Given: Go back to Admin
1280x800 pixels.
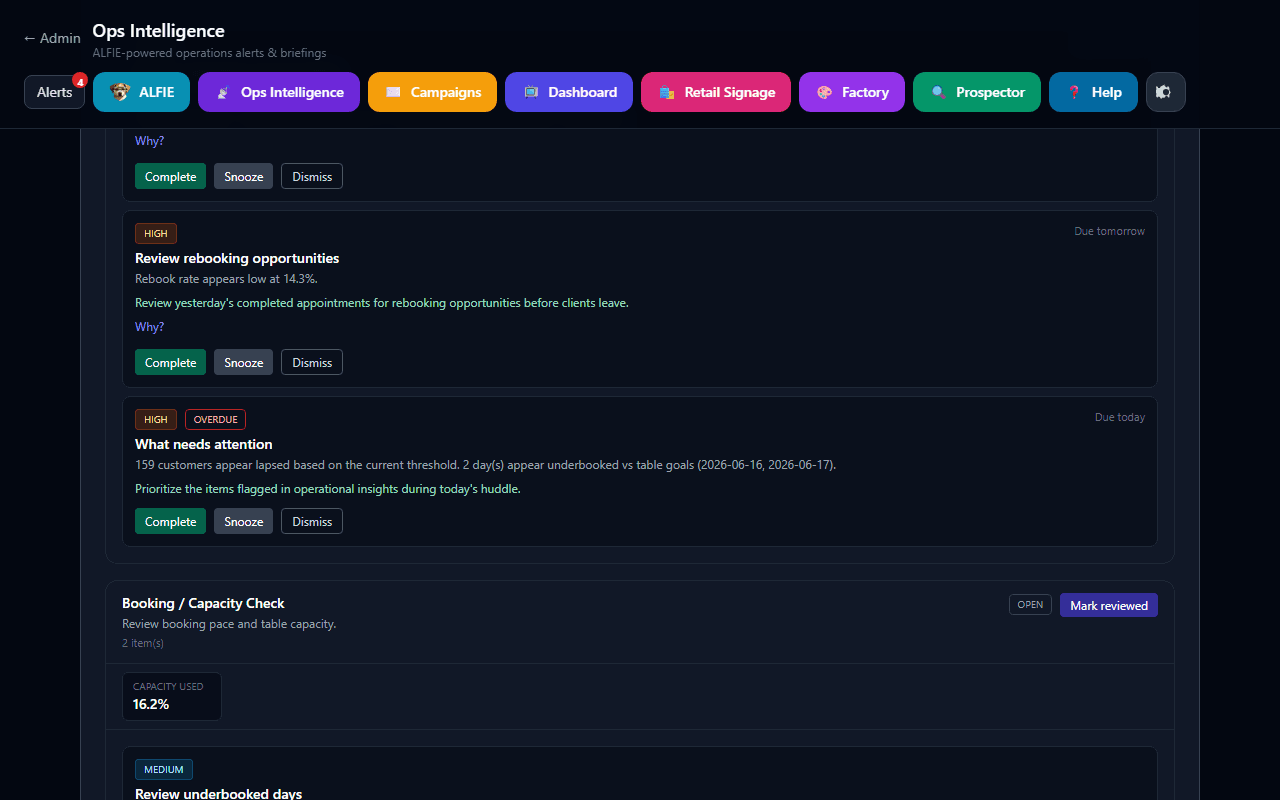Looking at the screenshot, I should pyautogui.click(x=52, y=38).
